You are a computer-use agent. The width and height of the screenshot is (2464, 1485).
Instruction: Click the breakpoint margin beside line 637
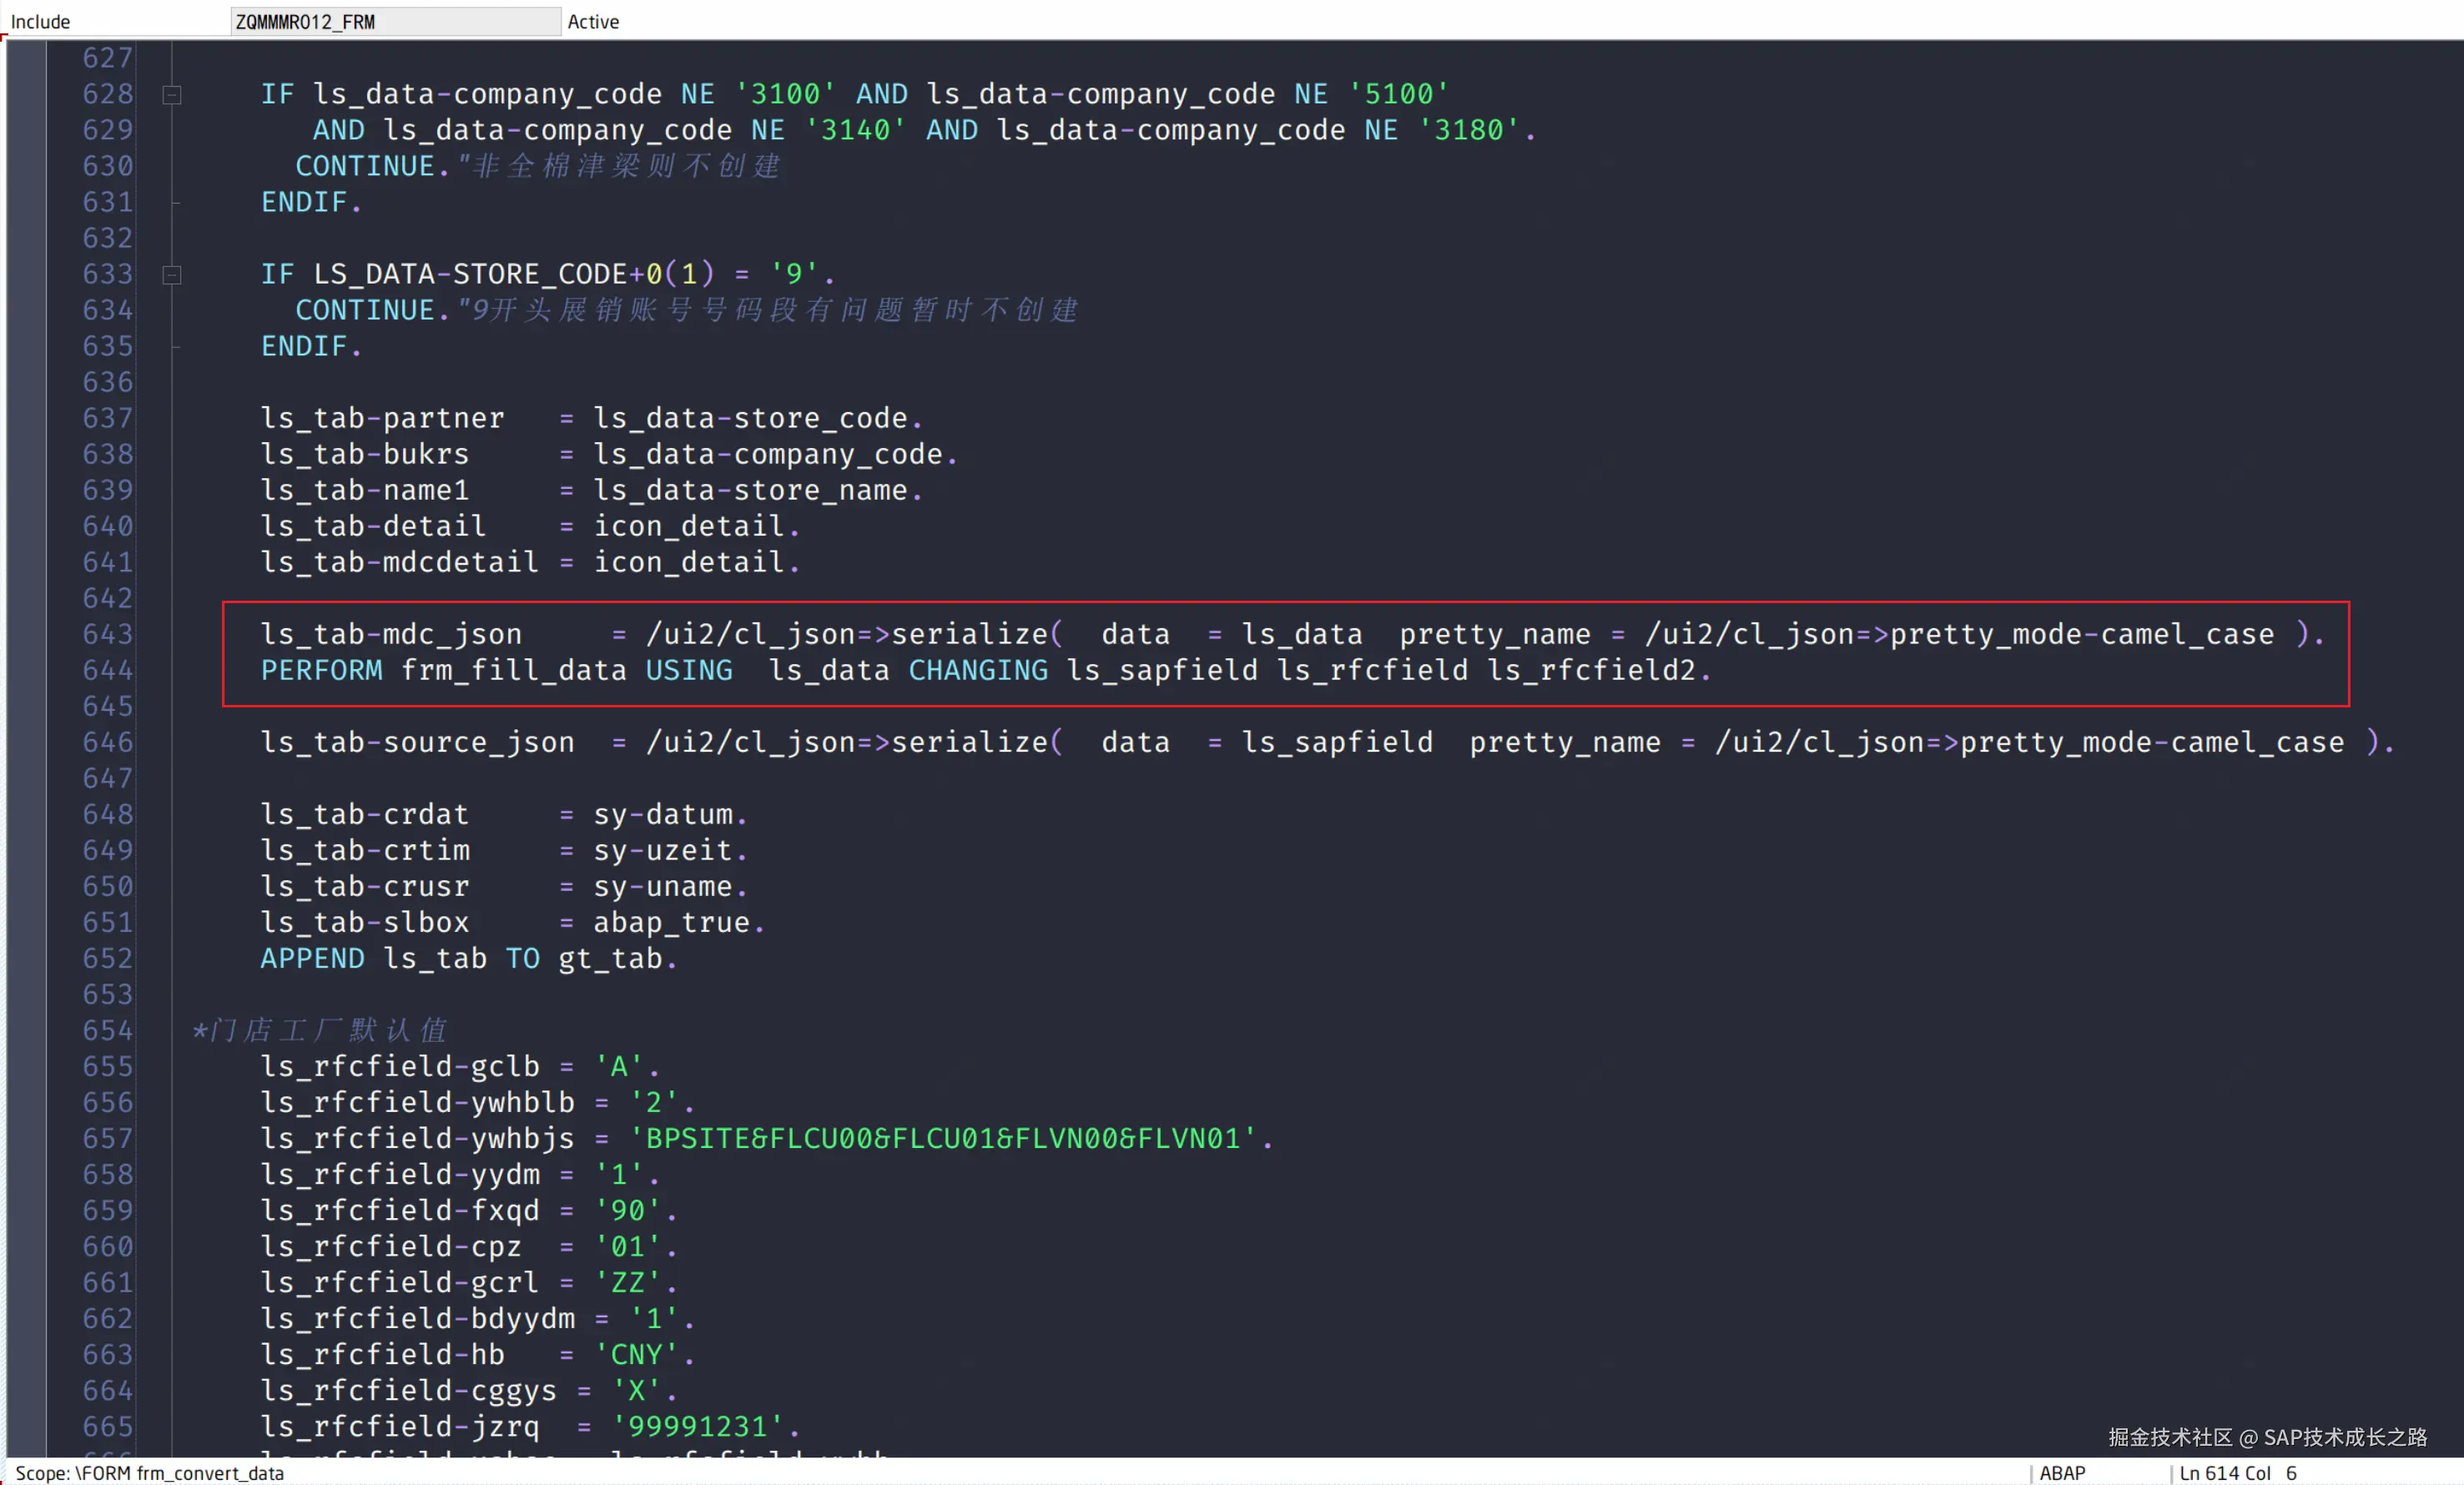pyautogui.click(x=26, y=418)
